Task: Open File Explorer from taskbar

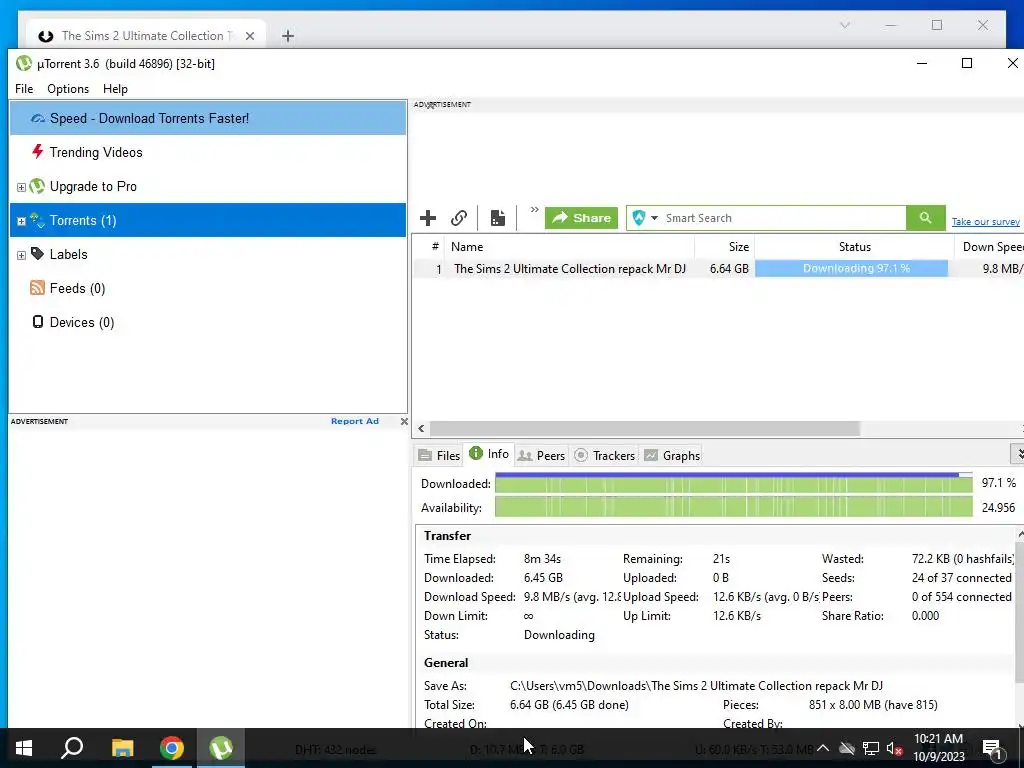Action: [122, 748]
